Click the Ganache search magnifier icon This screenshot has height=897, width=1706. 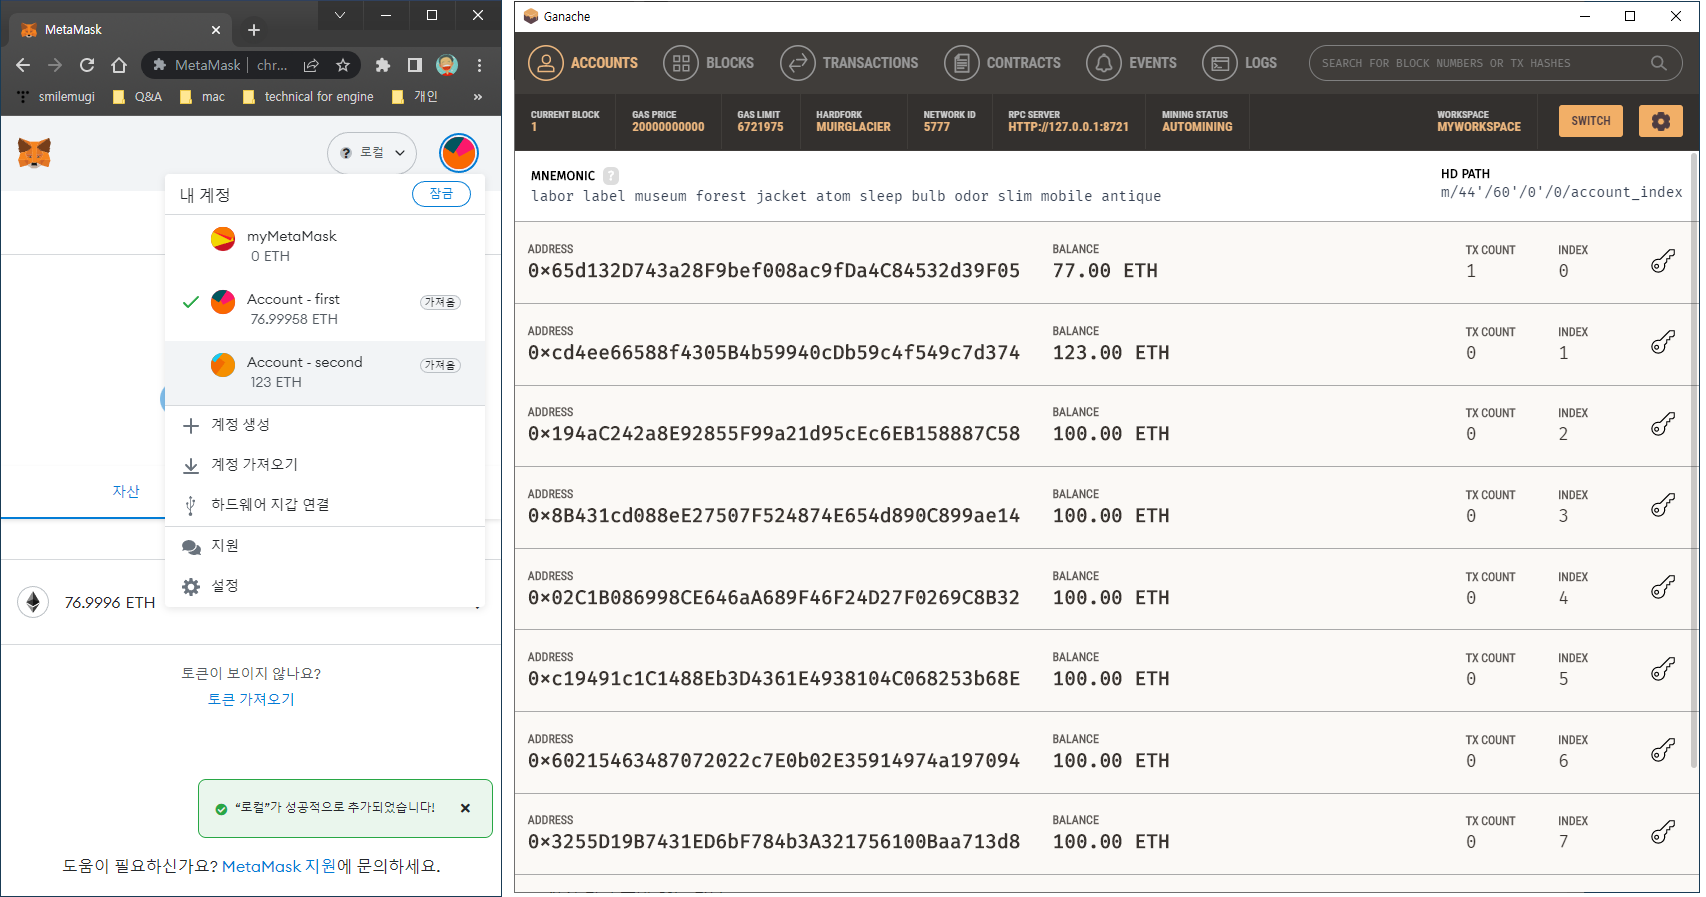pos(1658,63)
